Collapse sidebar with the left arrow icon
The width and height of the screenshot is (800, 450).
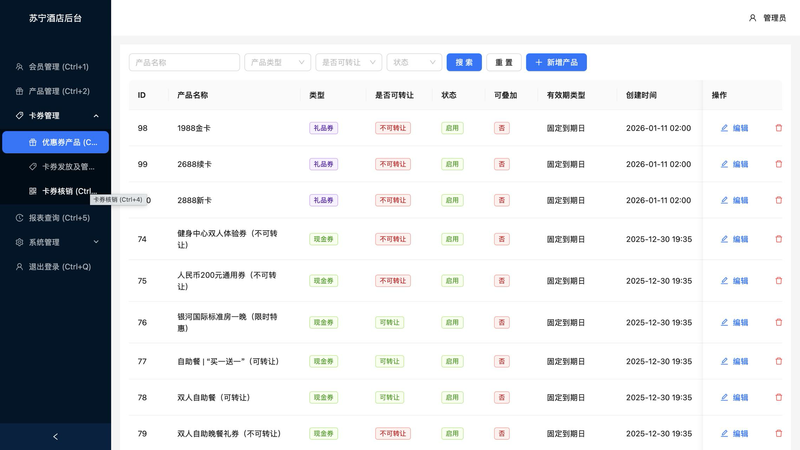[55, 436]
